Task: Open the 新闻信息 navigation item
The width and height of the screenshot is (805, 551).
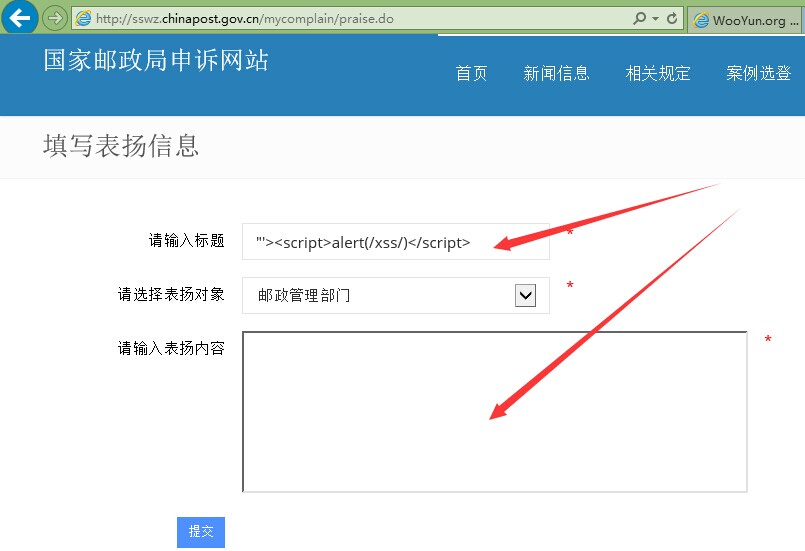Action: pyautogui.click(x=556, y=73)
